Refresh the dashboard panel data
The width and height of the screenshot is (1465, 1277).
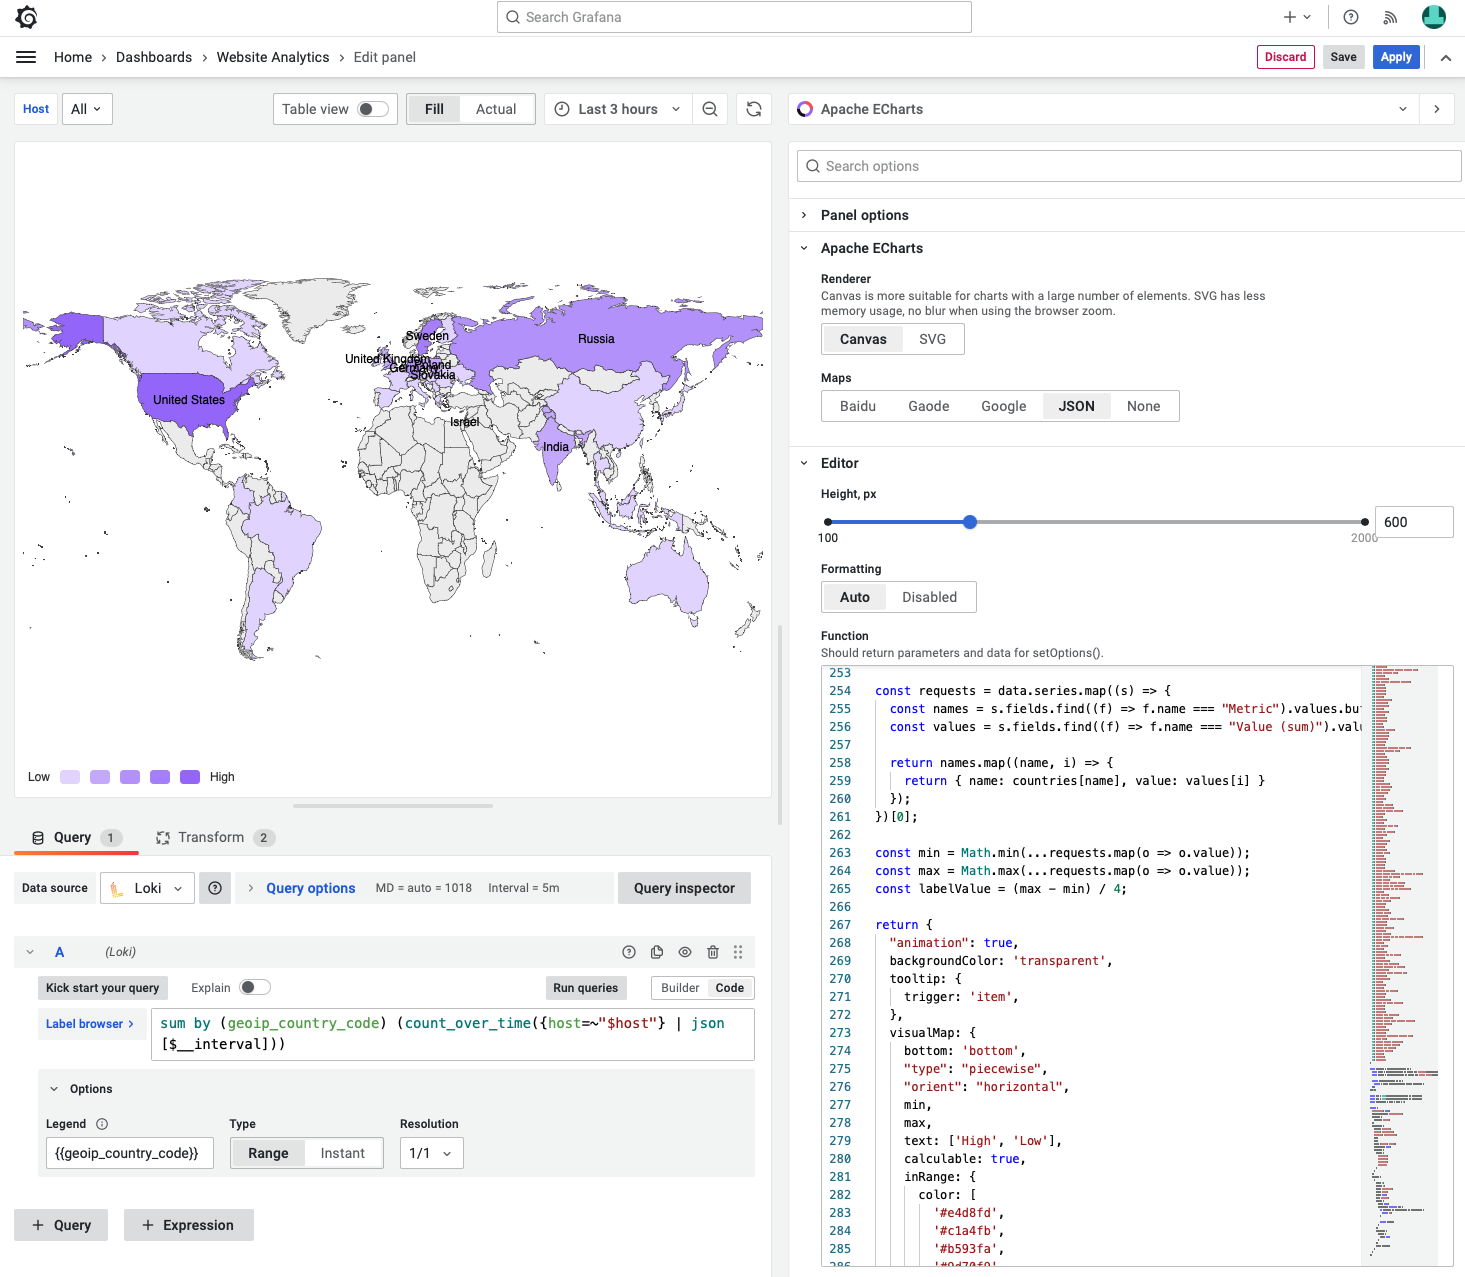753,109
